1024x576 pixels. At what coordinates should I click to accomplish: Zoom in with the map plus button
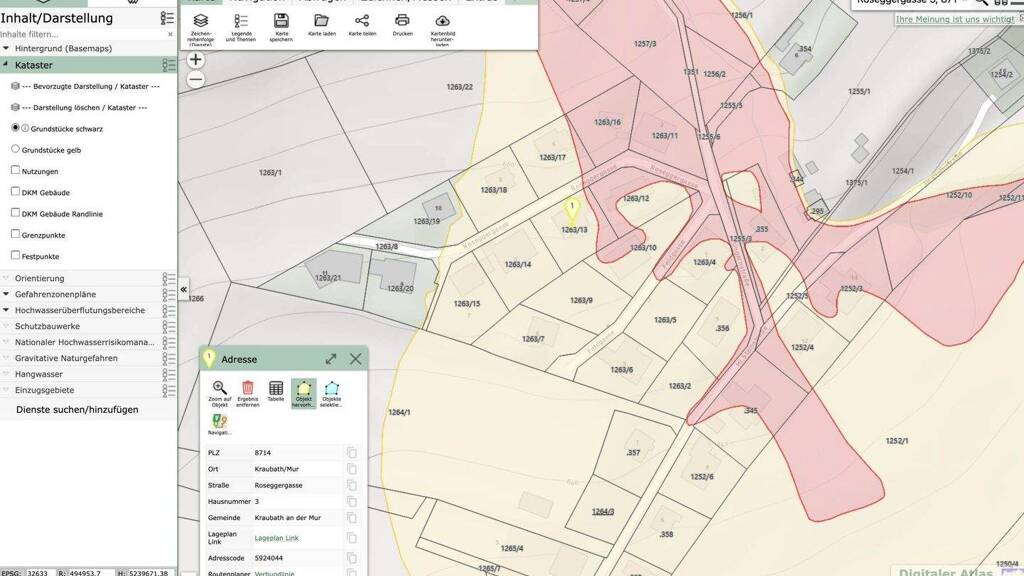(196, 60)
